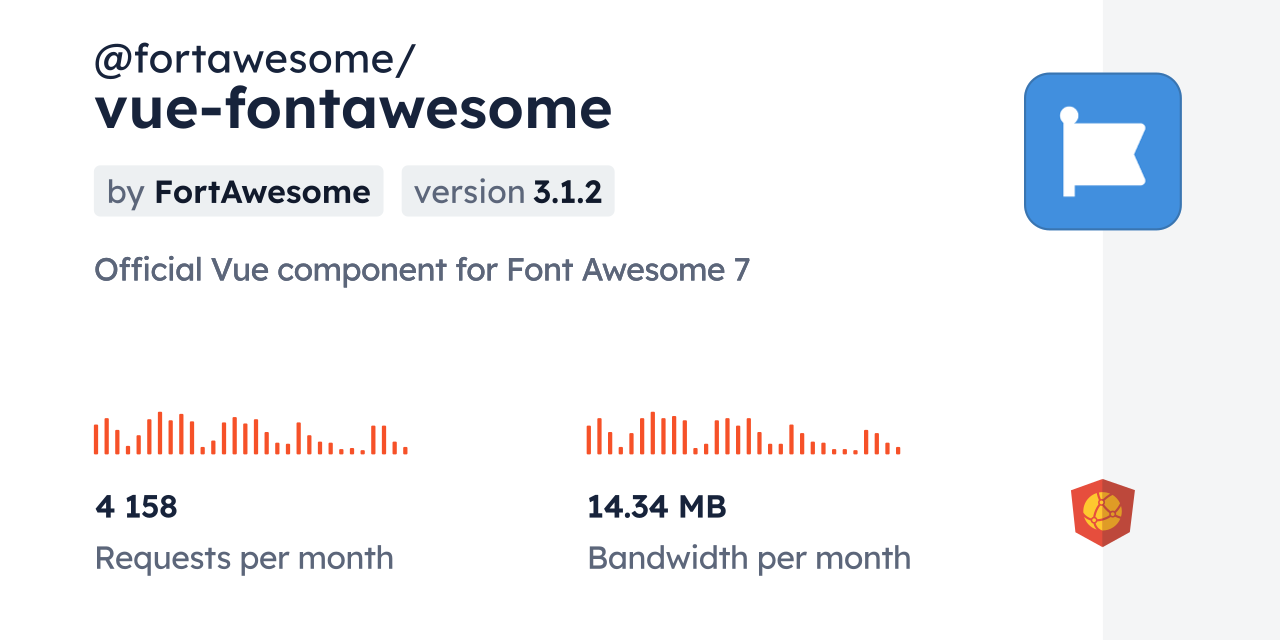Select the last bar of the bandwidth chart
Screen dimensions: 1280x640
point(898,450)
